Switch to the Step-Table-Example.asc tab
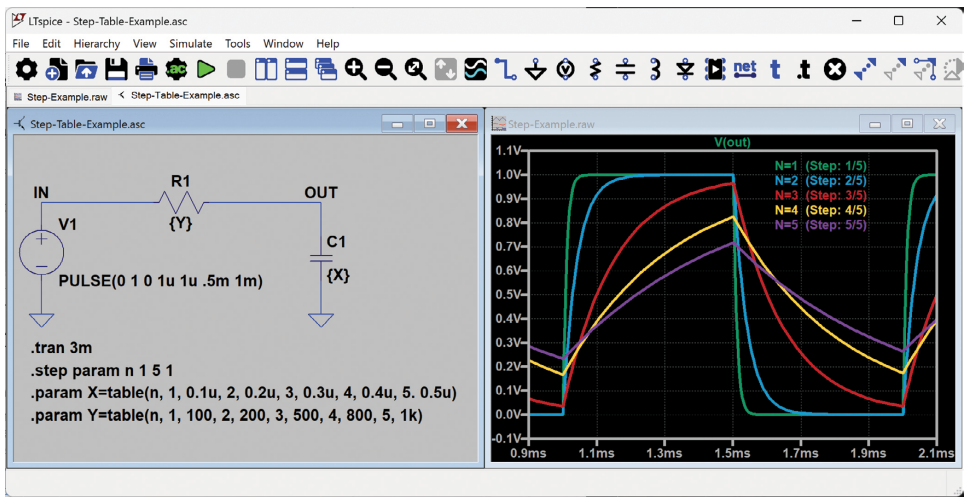Viewport: 975px width, 503px height. pyautogui.click(x=179, y=96)
